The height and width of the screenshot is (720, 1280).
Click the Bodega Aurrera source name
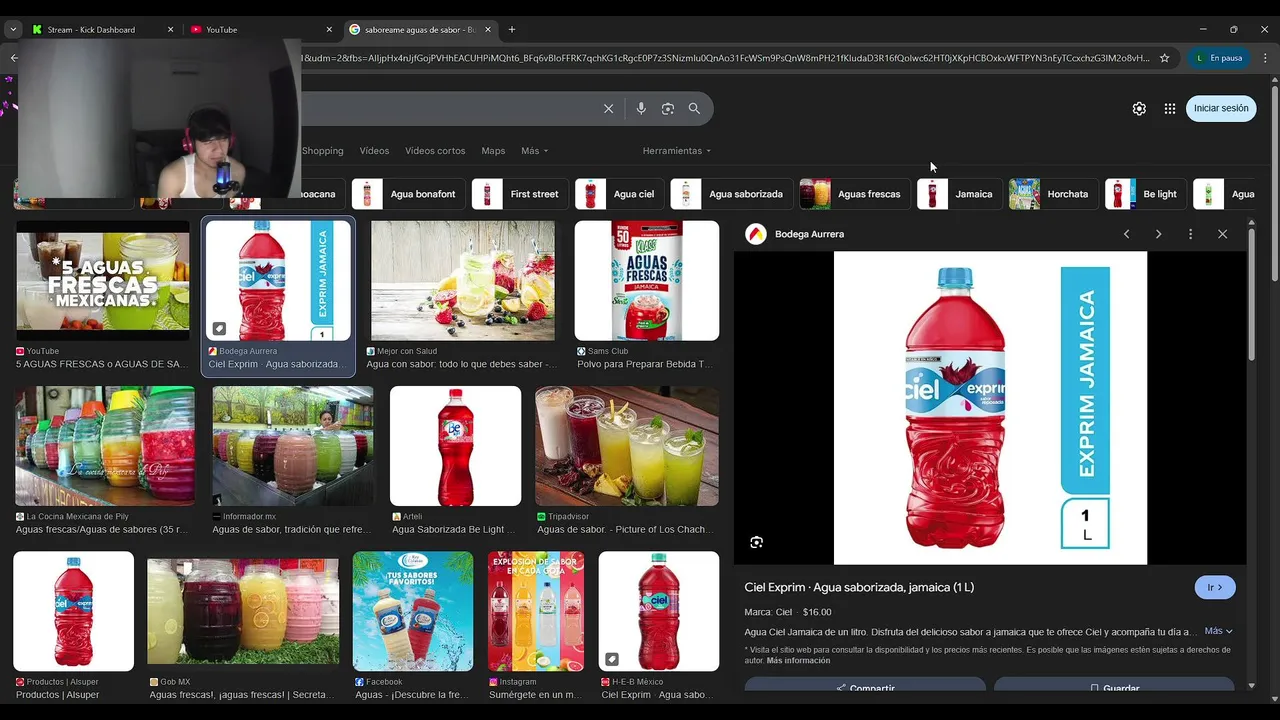(x=809, y=234)
